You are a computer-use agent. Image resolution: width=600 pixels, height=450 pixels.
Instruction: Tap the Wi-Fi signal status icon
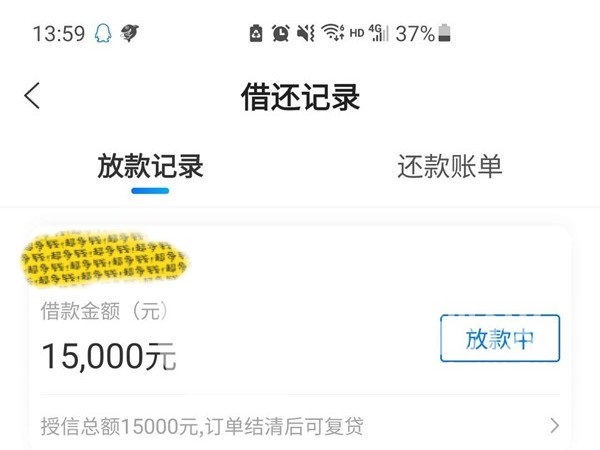click(333, 33)
